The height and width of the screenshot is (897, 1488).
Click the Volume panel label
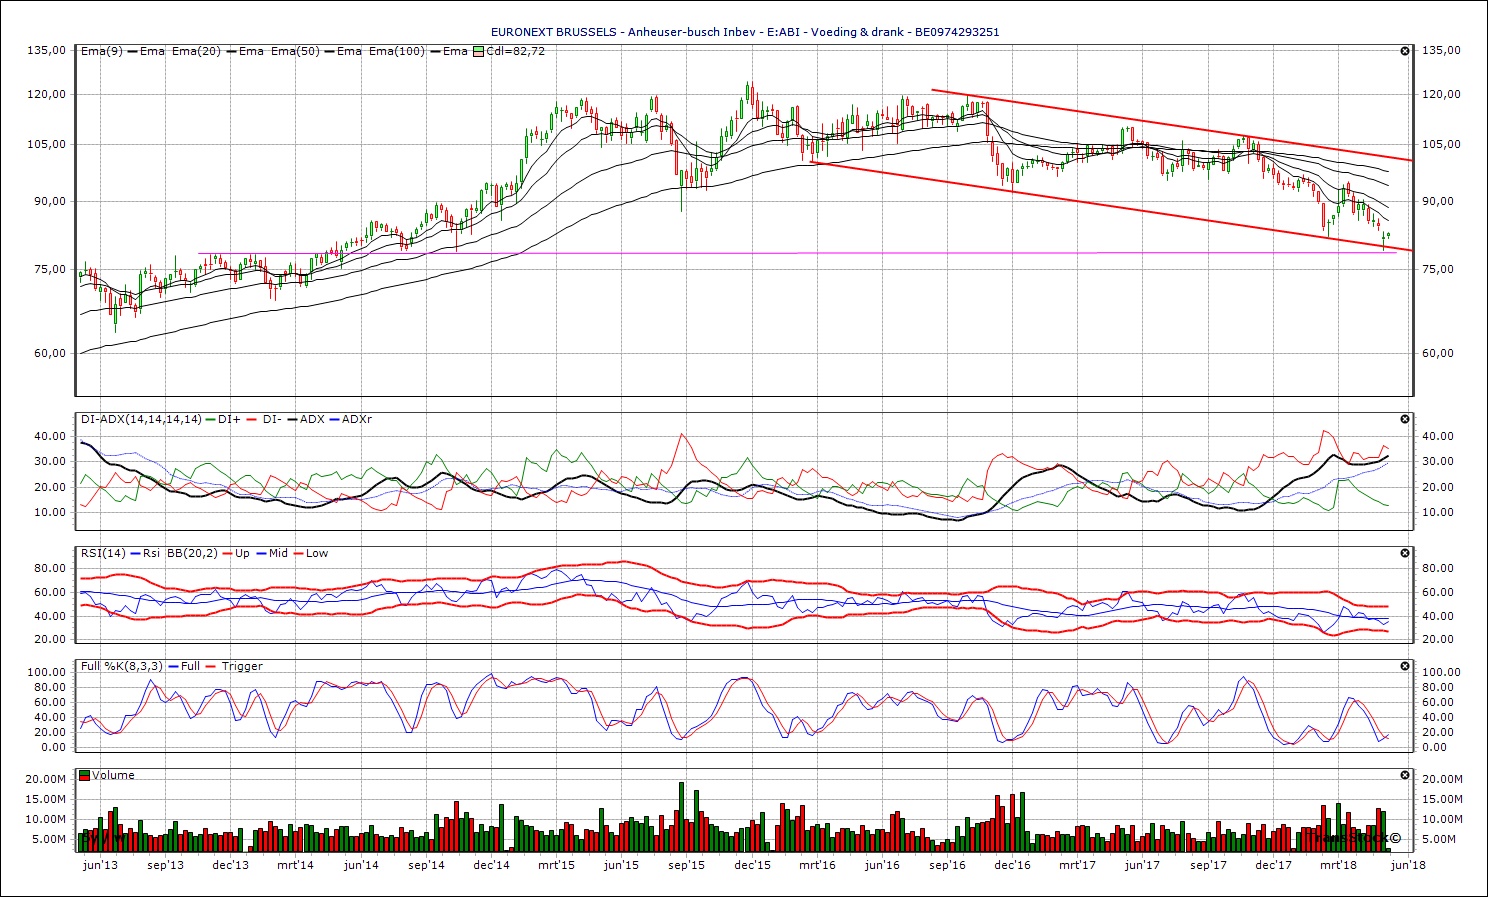click(x=113, y=775)
